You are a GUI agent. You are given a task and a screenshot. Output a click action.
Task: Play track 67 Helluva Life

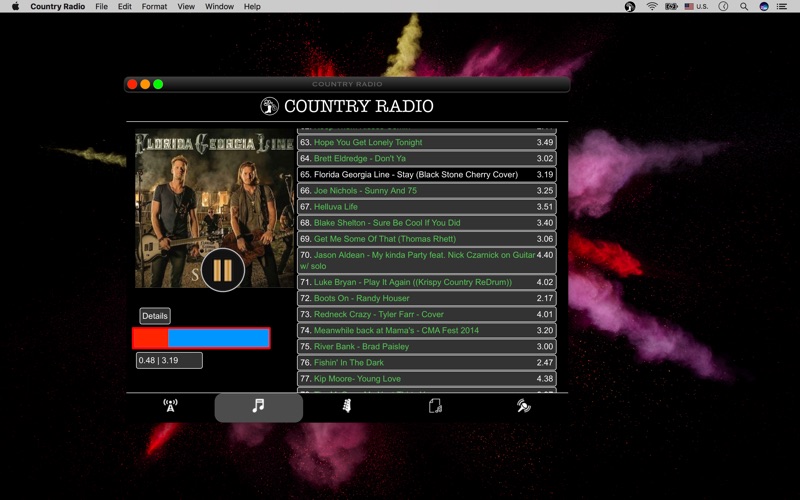coord(427,207)
